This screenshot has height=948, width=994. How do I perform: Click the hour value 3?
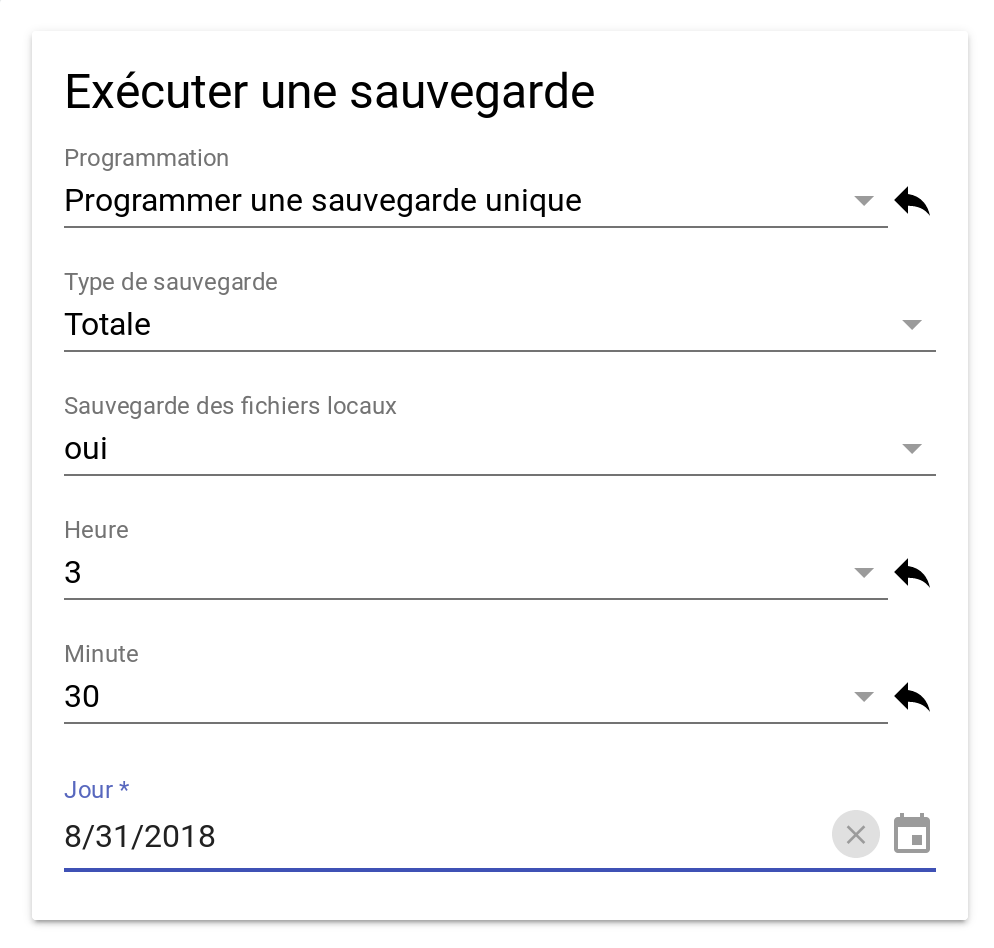[x=73, y=573]
